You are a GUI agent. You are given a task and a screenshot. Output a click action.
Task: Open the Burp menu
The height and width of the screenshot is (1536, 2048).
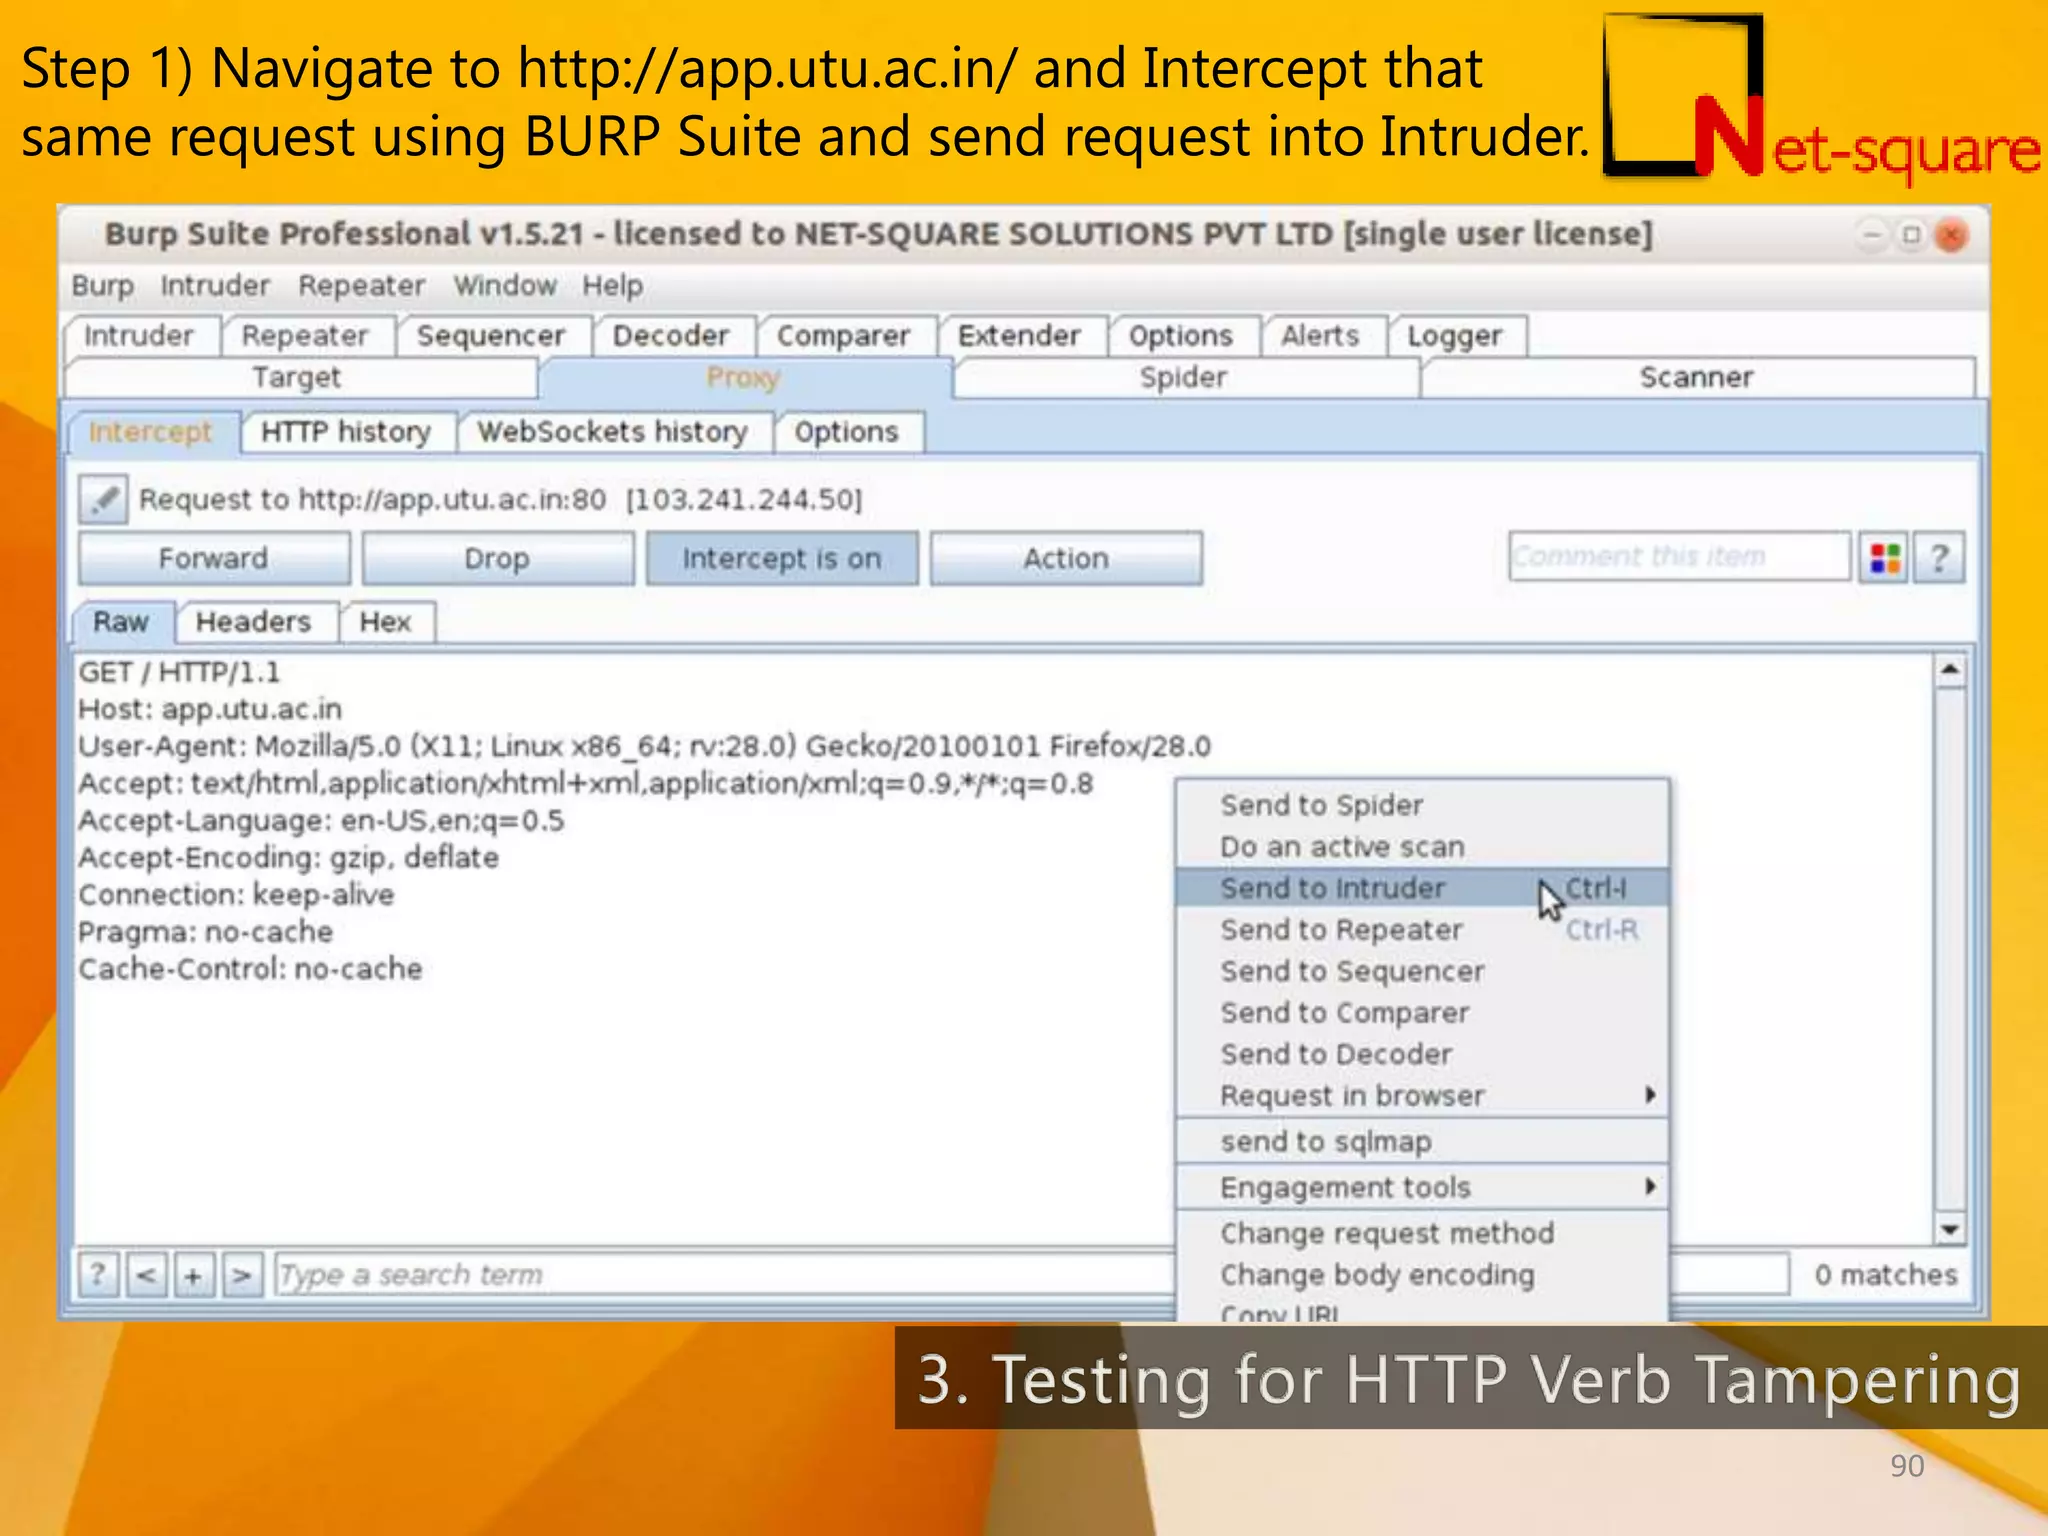pyautogui.click(x=103, y=286)
